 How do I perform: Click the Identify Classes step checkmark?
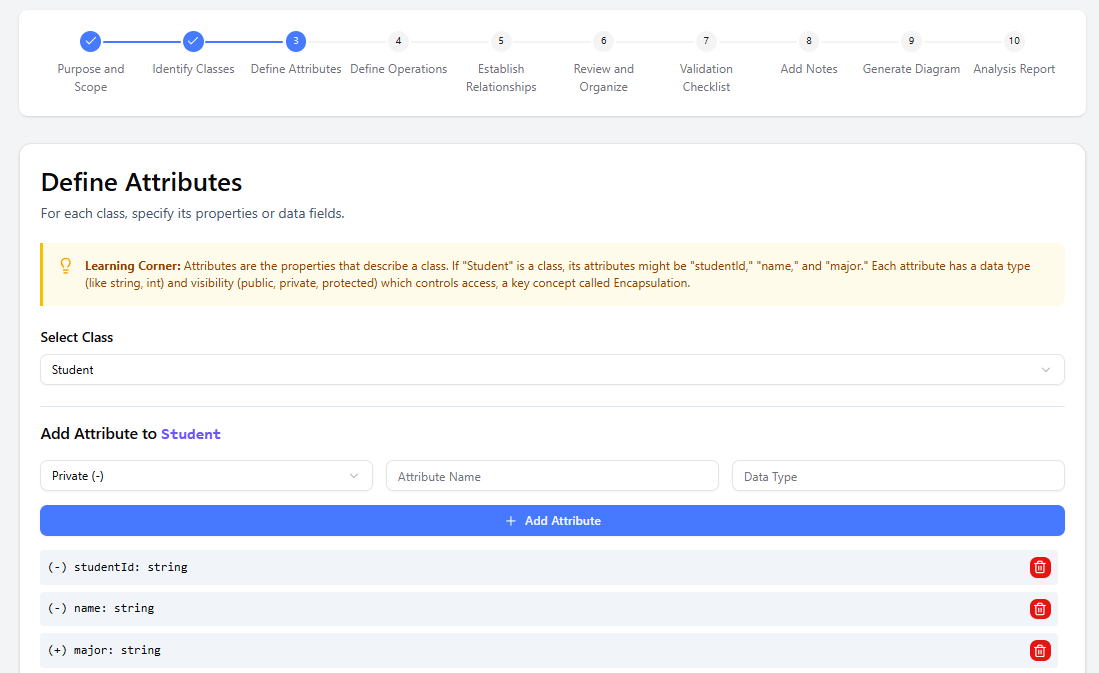(x=193, y=41)
